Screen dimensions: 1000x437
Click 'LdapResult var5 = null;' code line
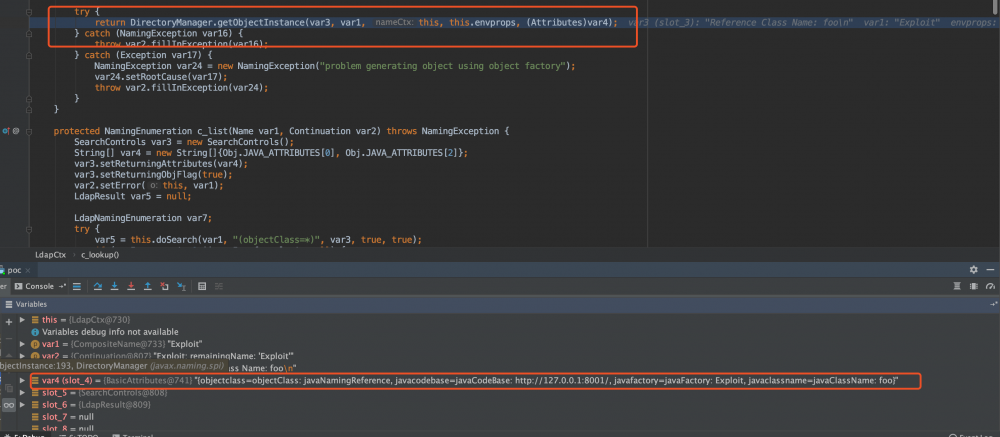click(x=132, y=196)
